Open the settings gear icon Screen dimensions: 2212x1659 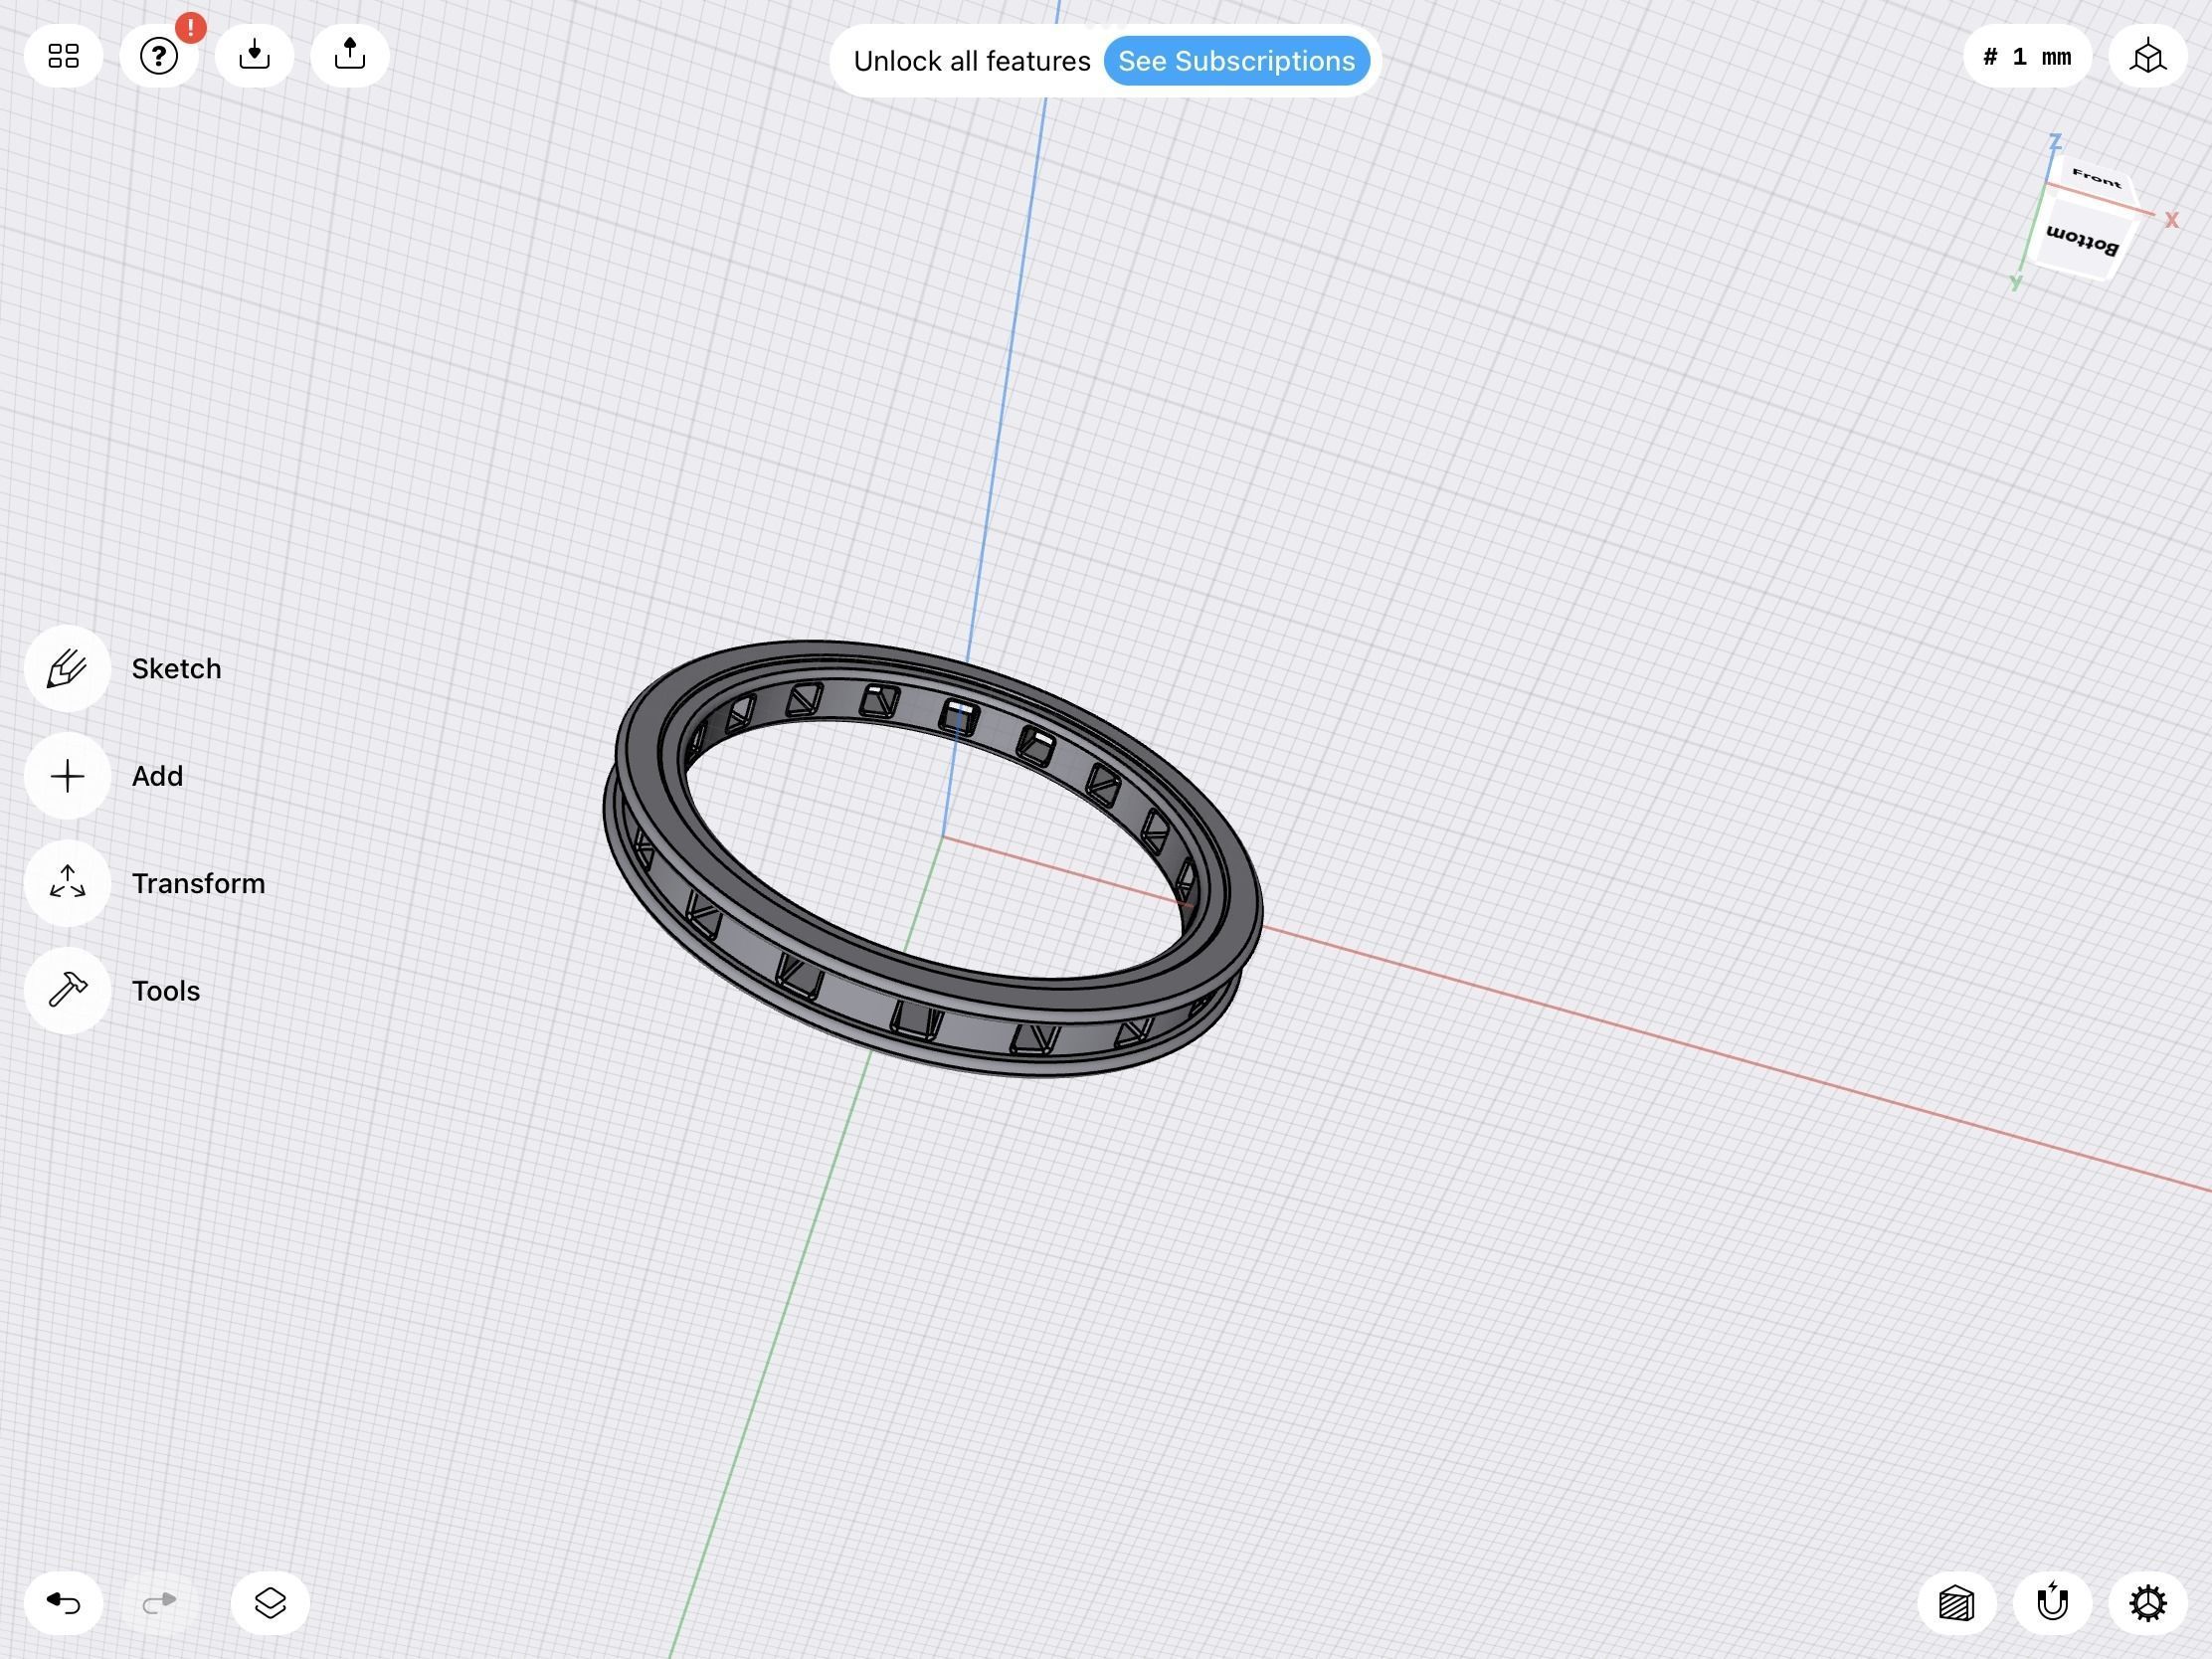tap(2148, 1603)
